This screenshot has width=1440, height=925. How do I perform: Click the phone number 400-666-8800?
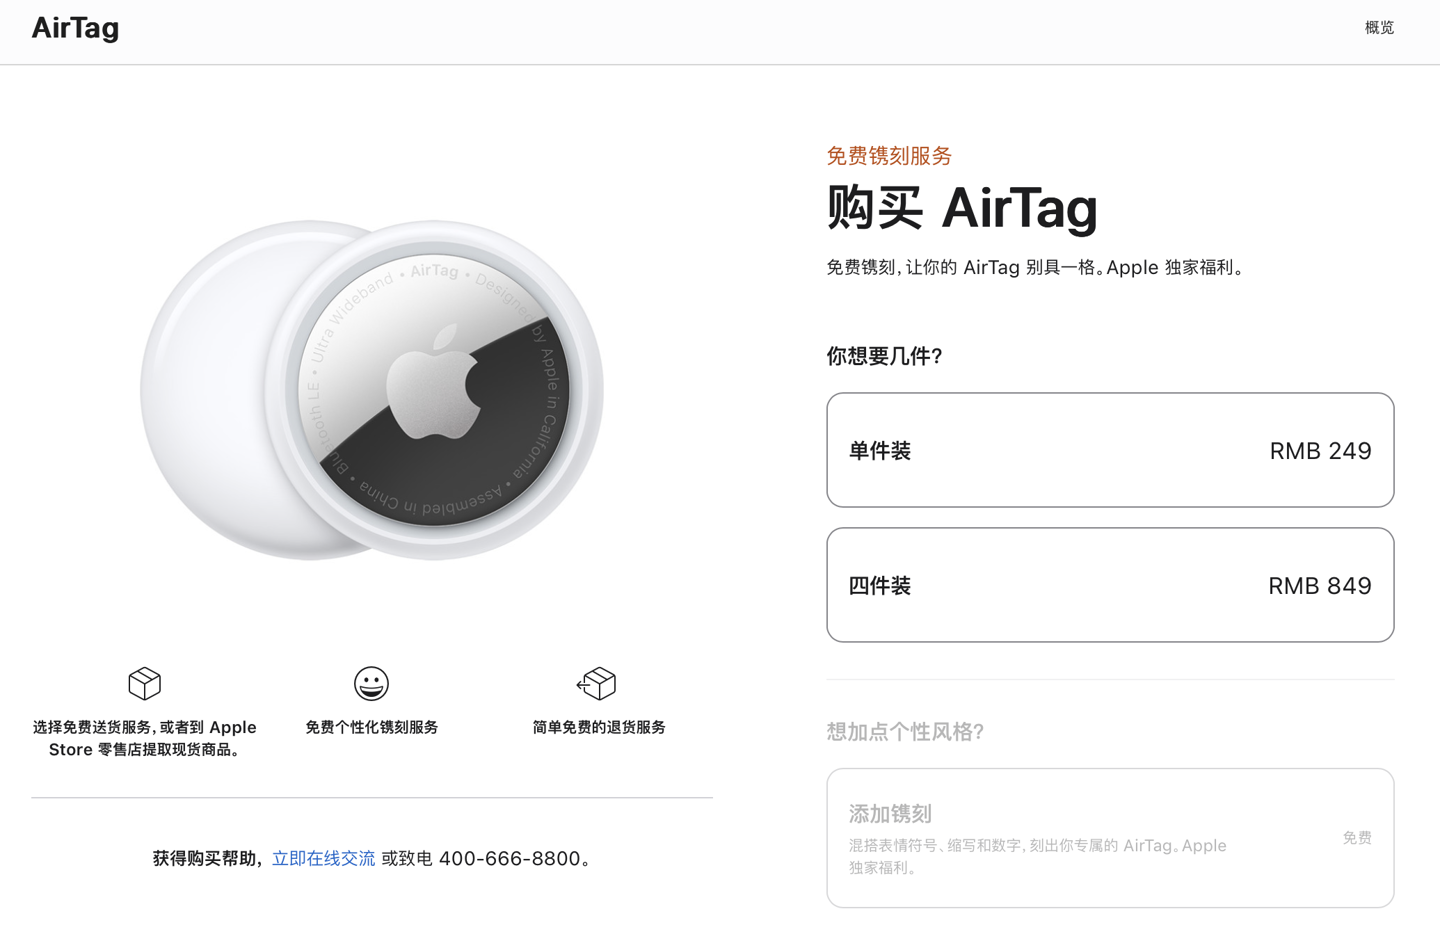click(x=509, y=858)
